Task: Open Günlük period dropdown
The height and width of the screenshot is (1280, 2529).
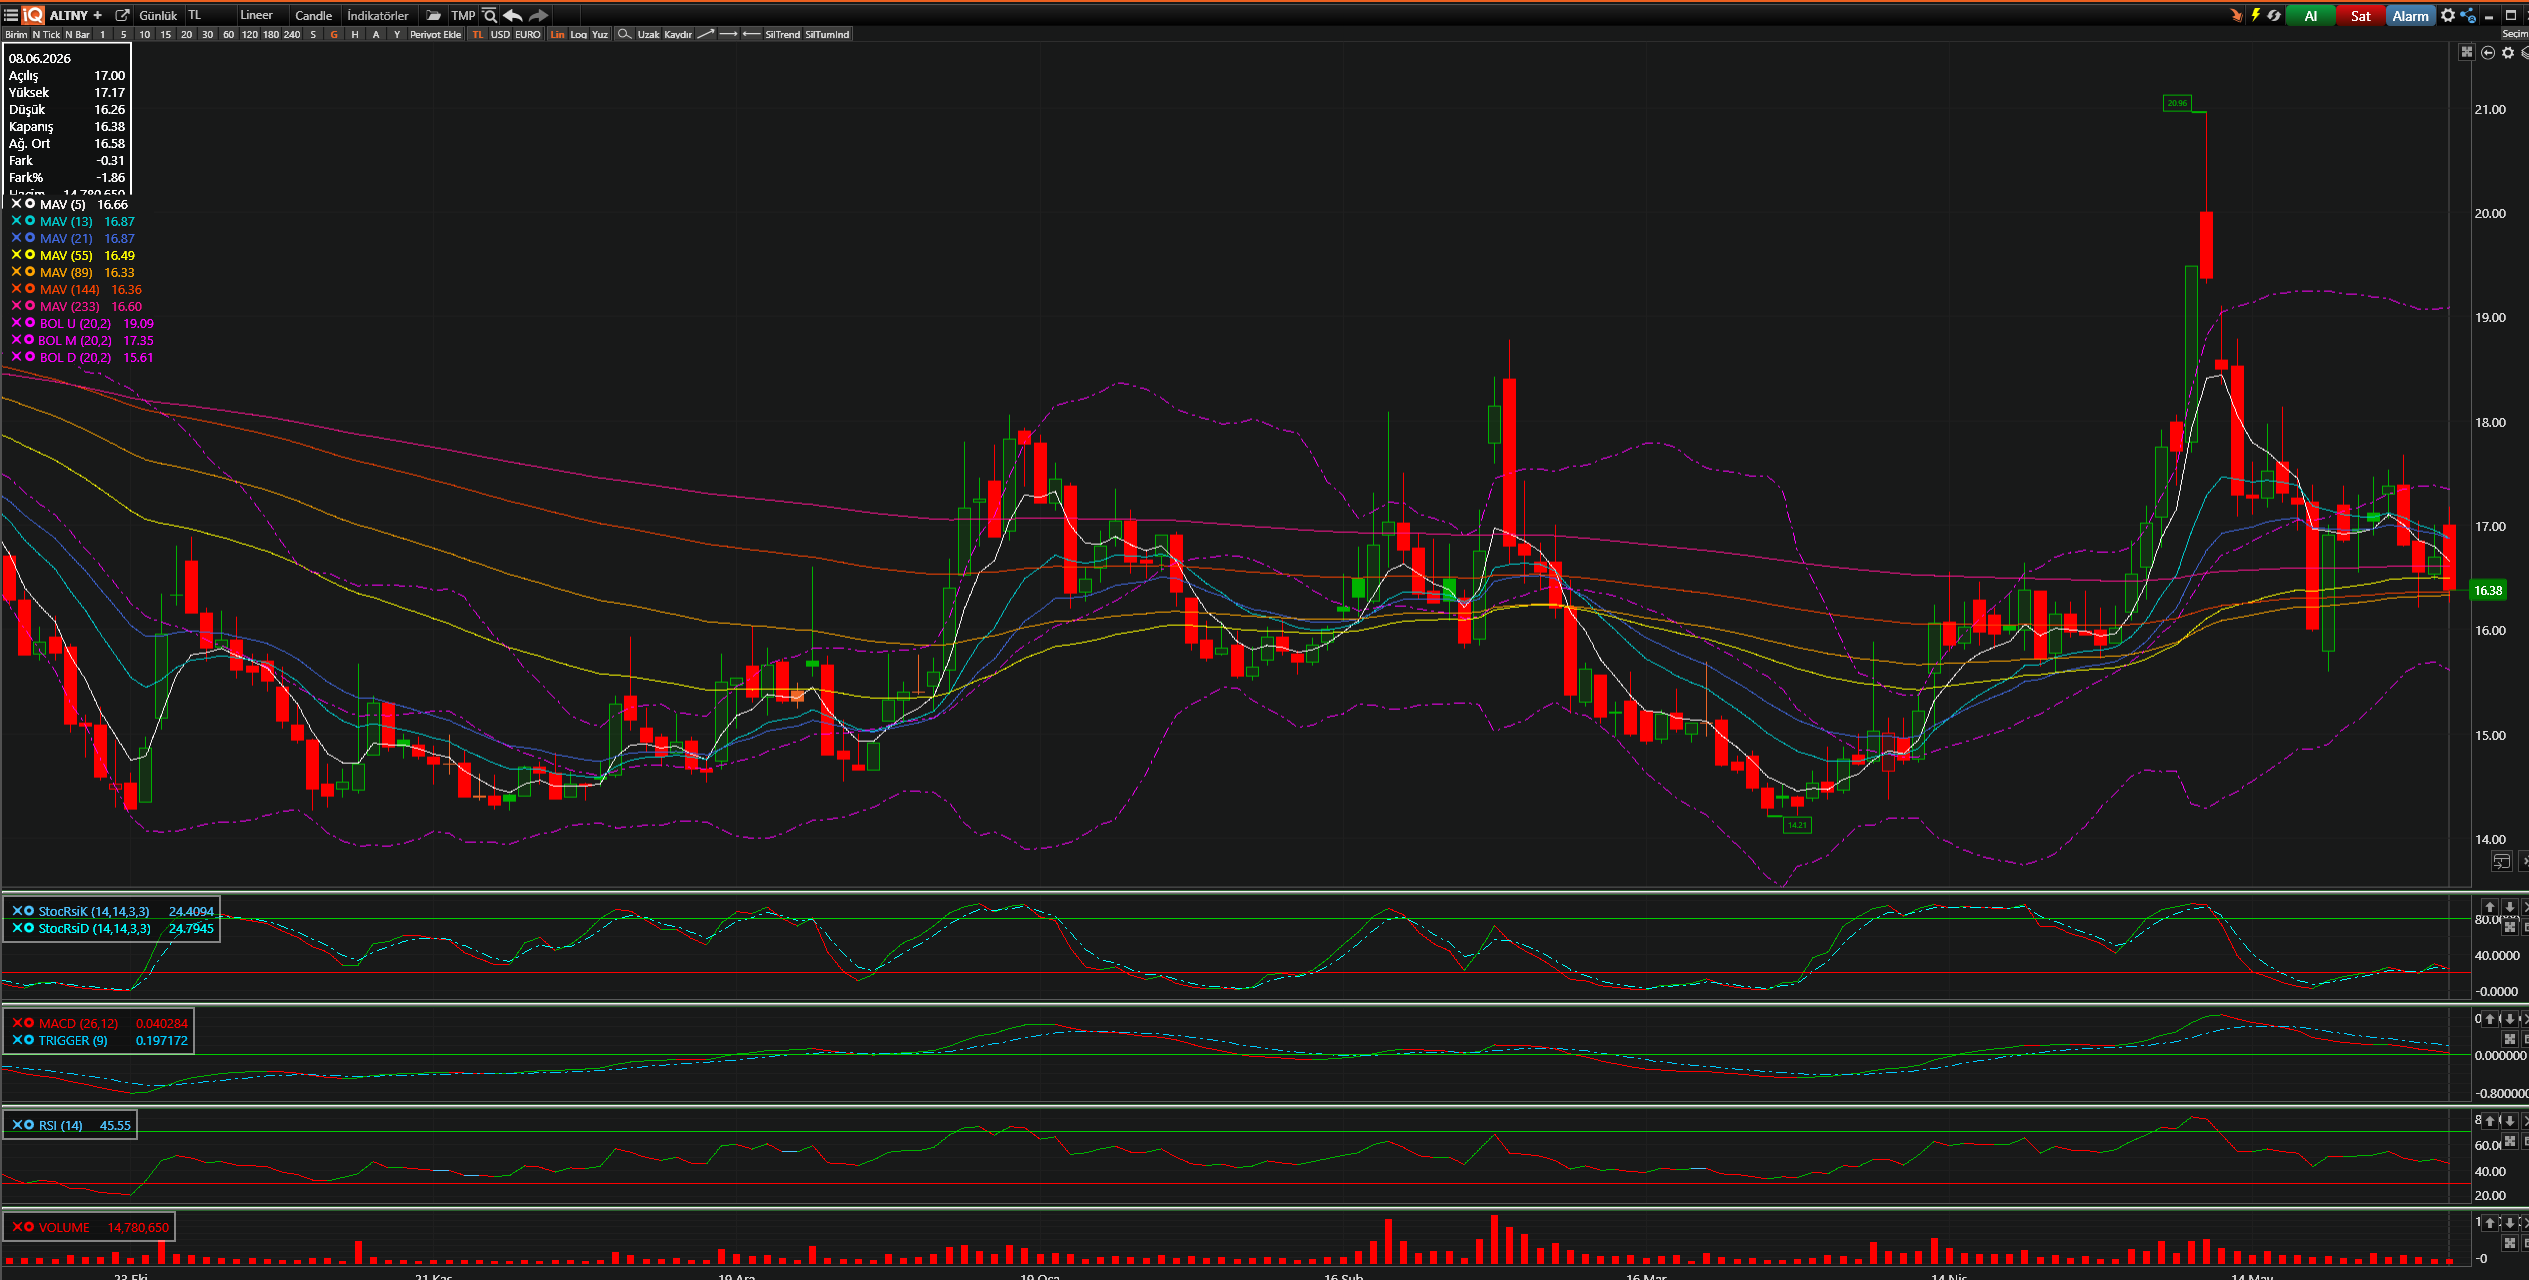Action: click(x=158, y=15)
